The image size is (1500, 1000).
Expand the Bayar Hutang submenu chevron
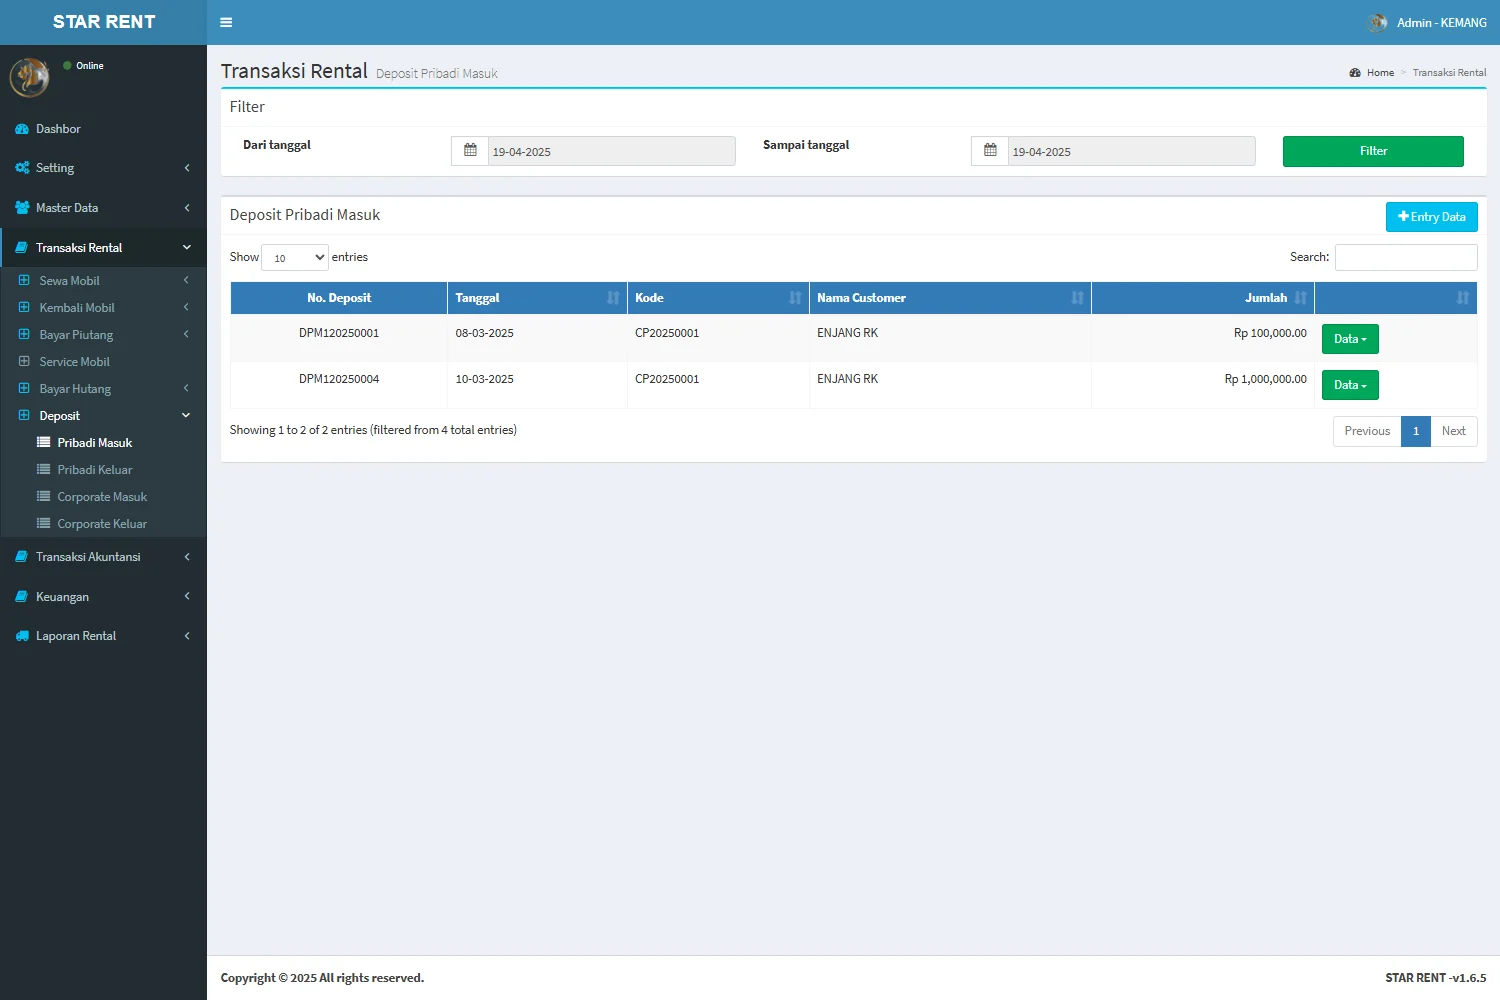(x=186, y=389)
